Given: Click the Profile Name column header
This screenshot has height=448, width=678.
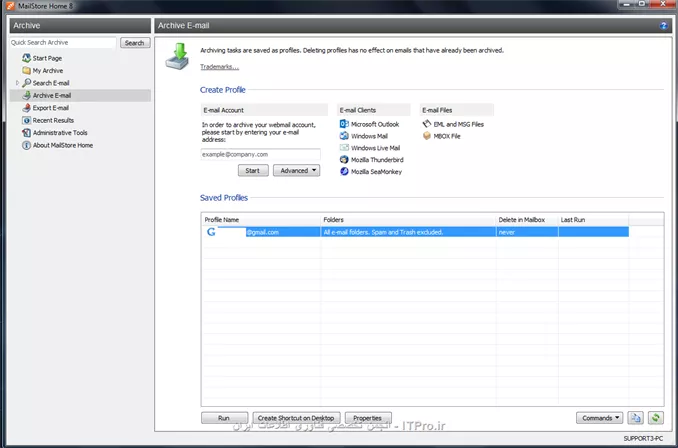Looking at the screenshot, I should pos(262,220).
